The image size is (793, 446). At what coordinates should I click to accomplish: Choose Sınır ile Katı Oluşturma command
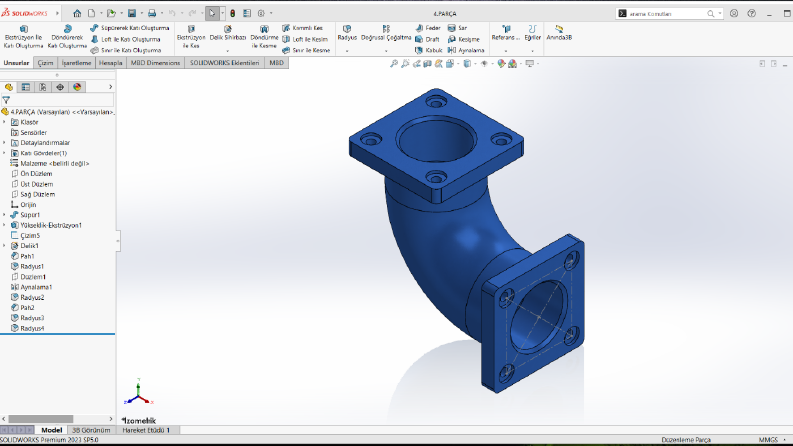click(x=125, y=50)
